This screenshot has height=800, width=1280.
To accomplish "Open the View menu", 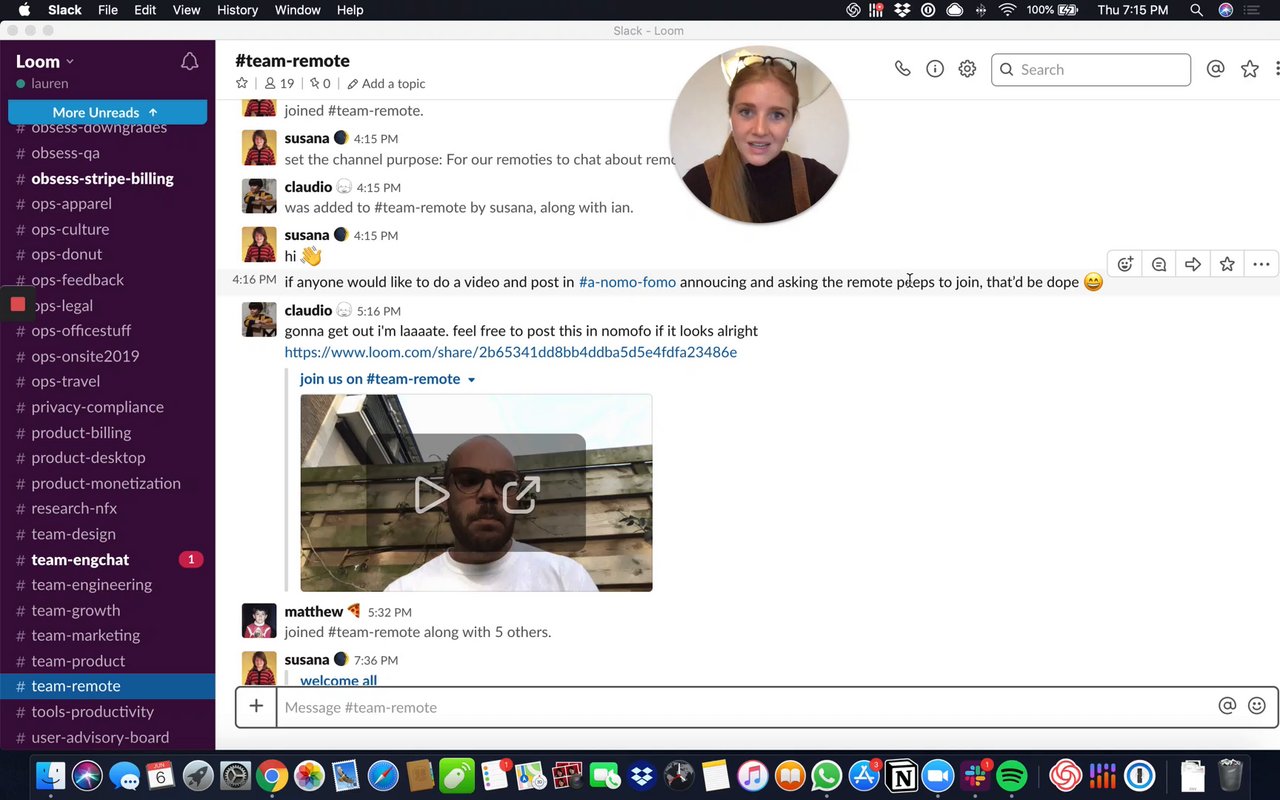I will tap(186, 10).
